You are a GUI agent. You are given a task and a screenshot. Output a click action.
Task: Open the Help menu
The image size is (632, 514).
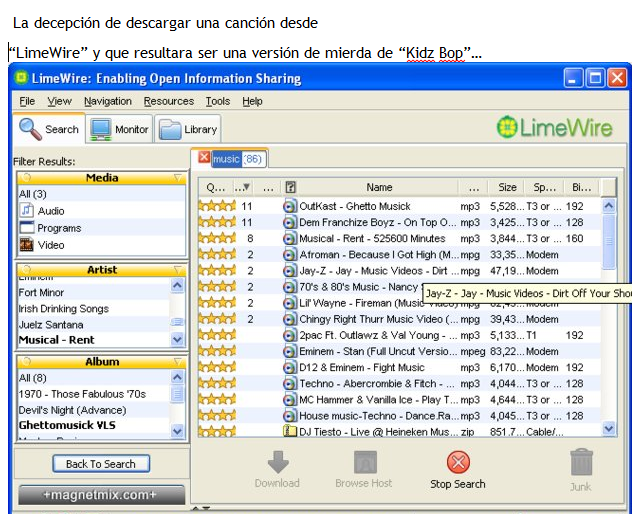252,101
